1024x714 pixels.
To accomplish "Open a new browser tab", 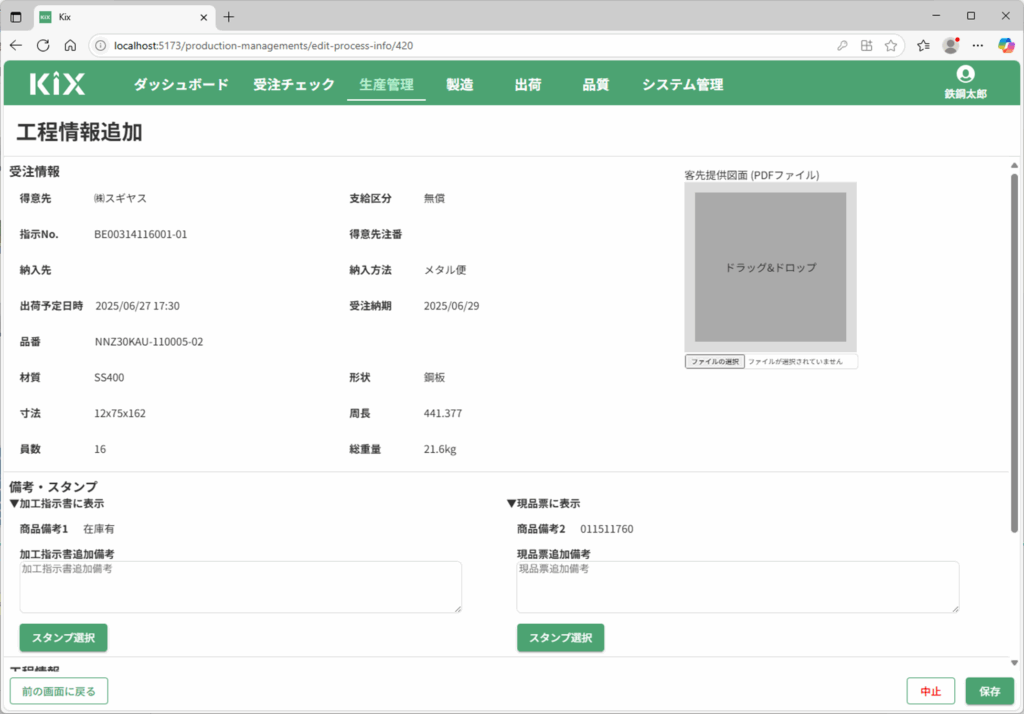I will point(229,17).
